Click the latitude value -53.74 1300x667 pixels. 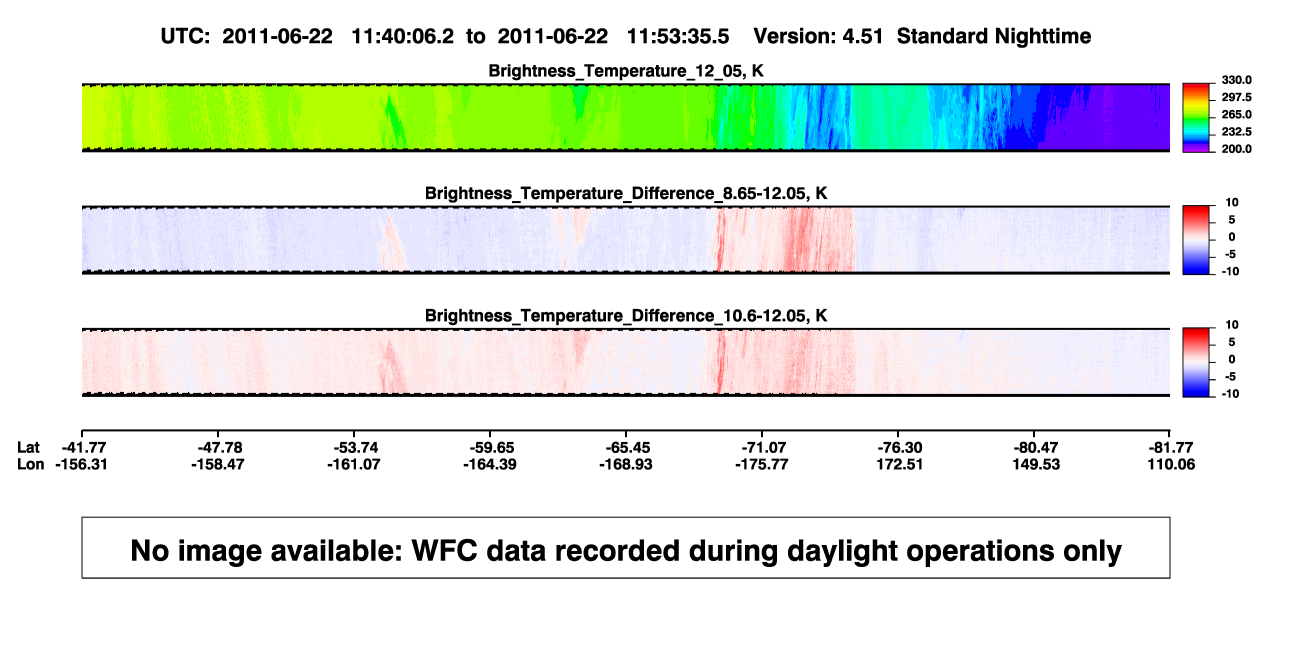355,447
